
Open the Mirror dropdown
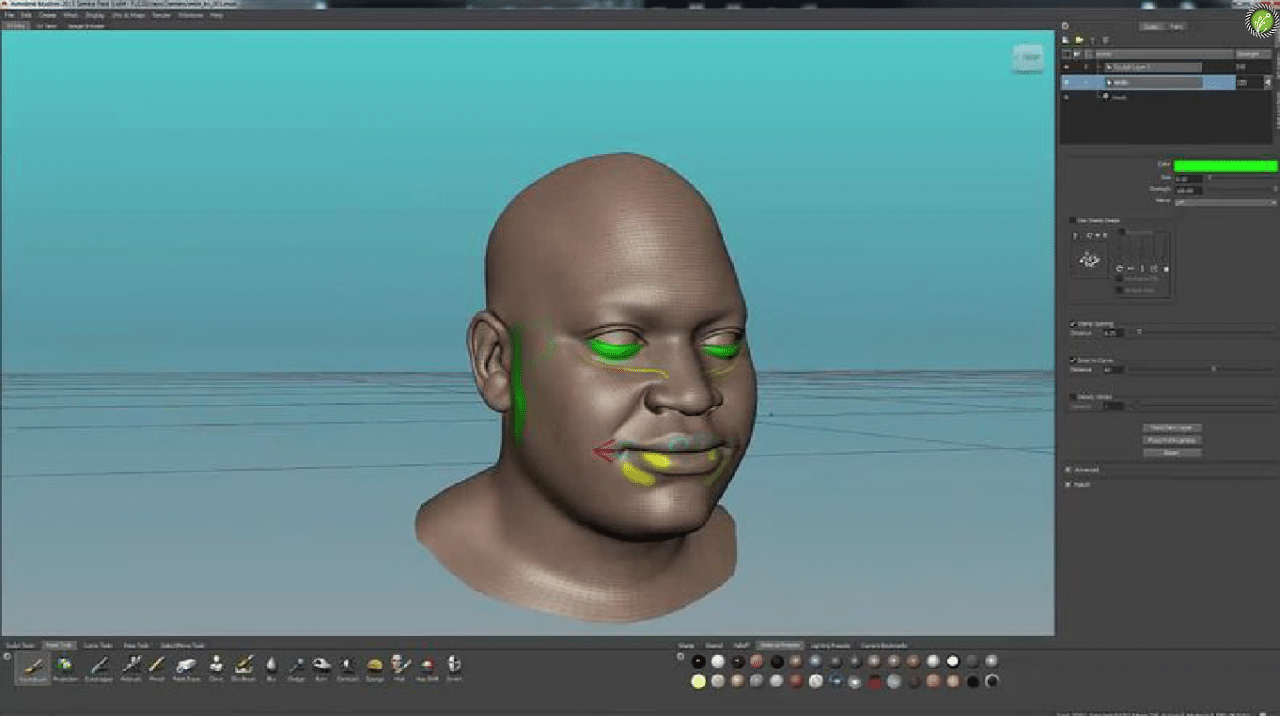coord(1225,201)
